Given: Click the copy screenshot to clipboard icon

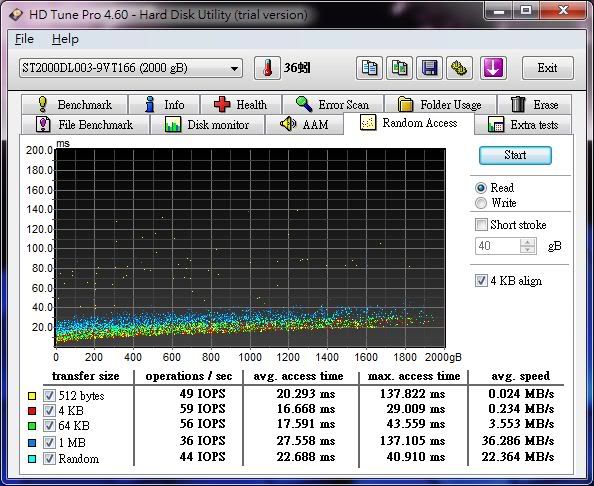Looking at the screenshot, I should pos(399,68).
